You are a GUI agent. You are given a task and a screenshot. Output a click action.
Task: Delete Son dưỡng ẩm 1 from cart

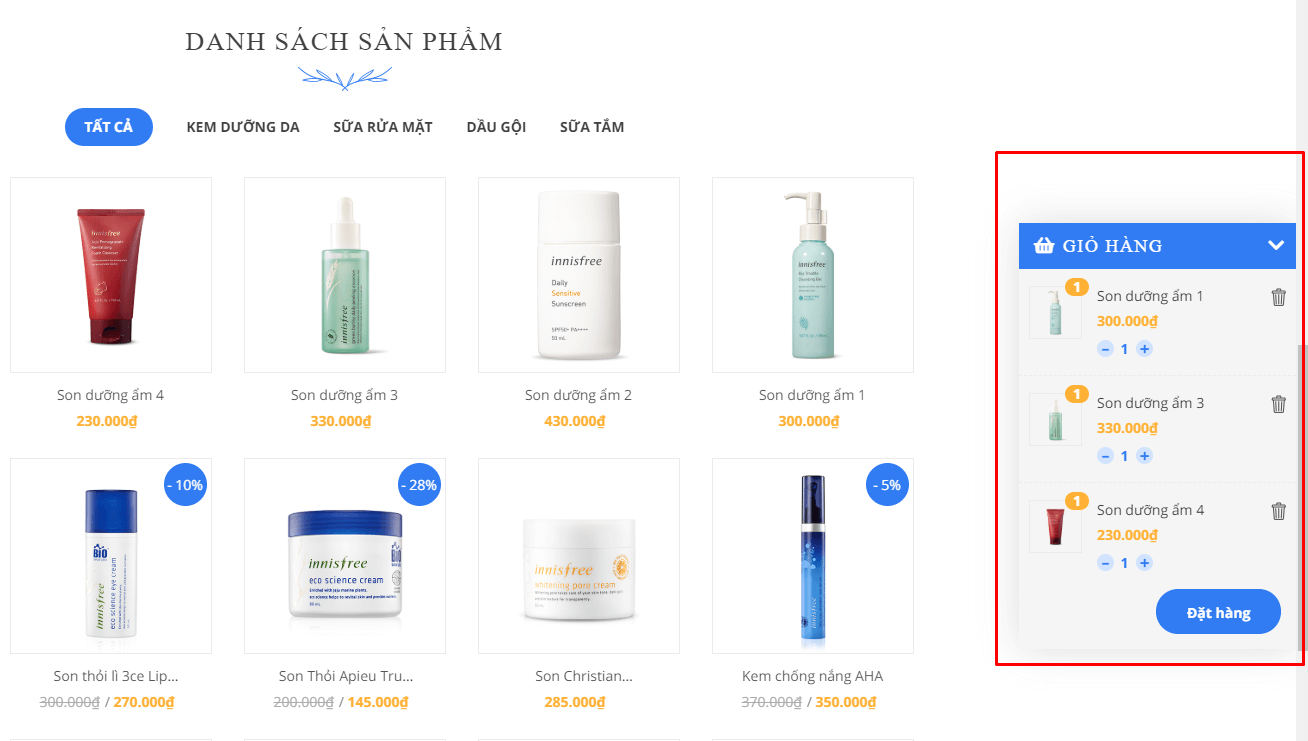[1278, 297]
